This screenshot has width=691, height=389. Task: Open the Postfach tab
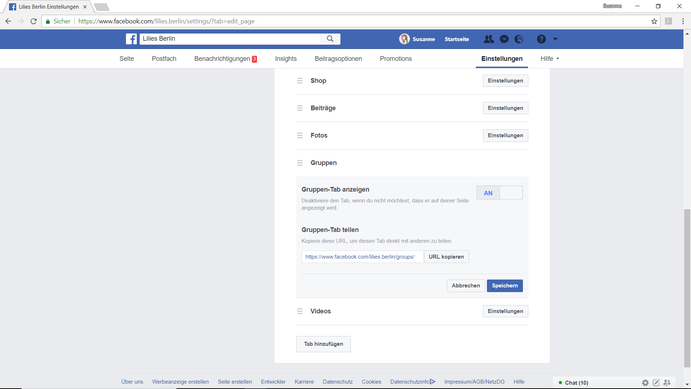tap(164, 59)
